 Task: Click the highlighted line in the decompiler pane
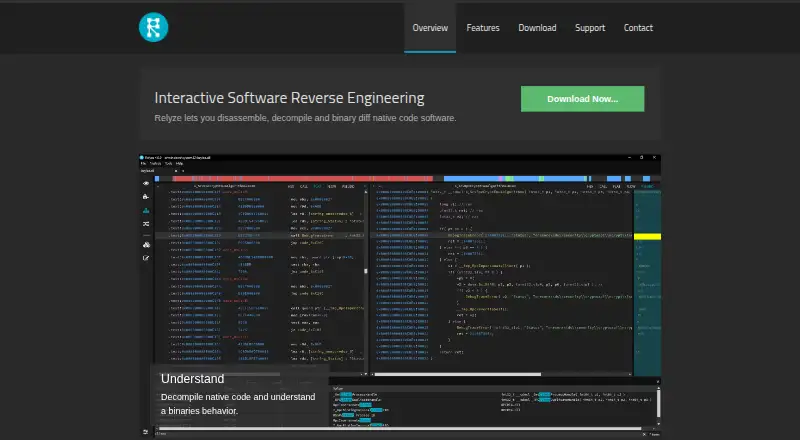pyautogui.click(x=502, y=235)
